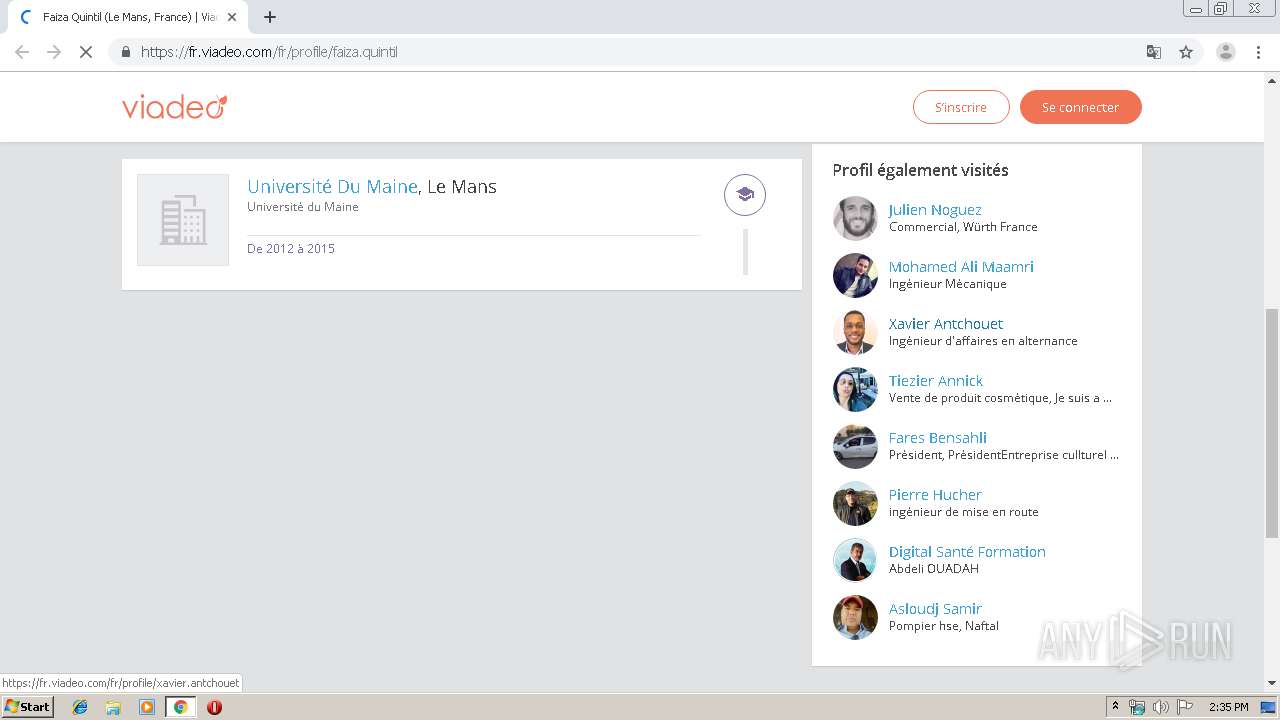Click the 2:35 PM system clock
The image size is (1280, 720).
pos(1229,707)
